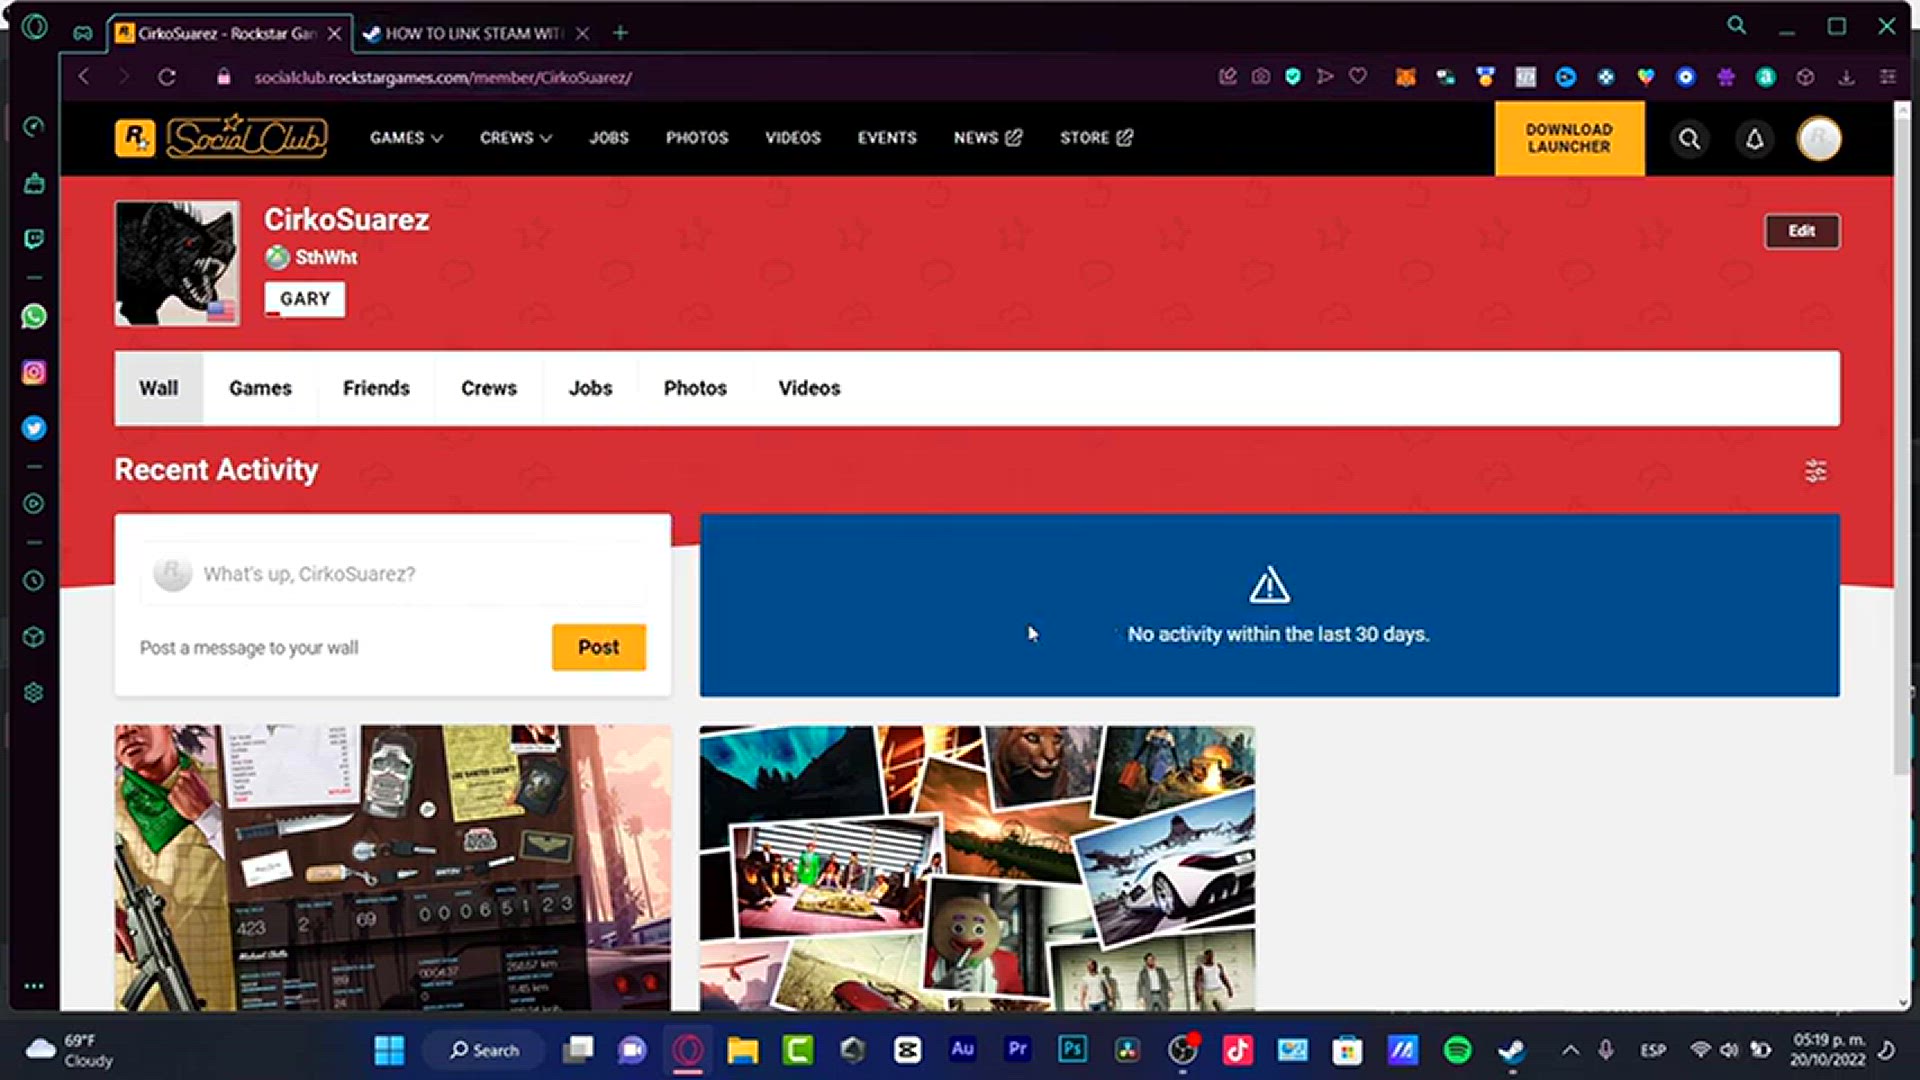Screen dimensions: 1920x1080
Task: Open notifications bell icon
Action: click(x=1754, y=139)
